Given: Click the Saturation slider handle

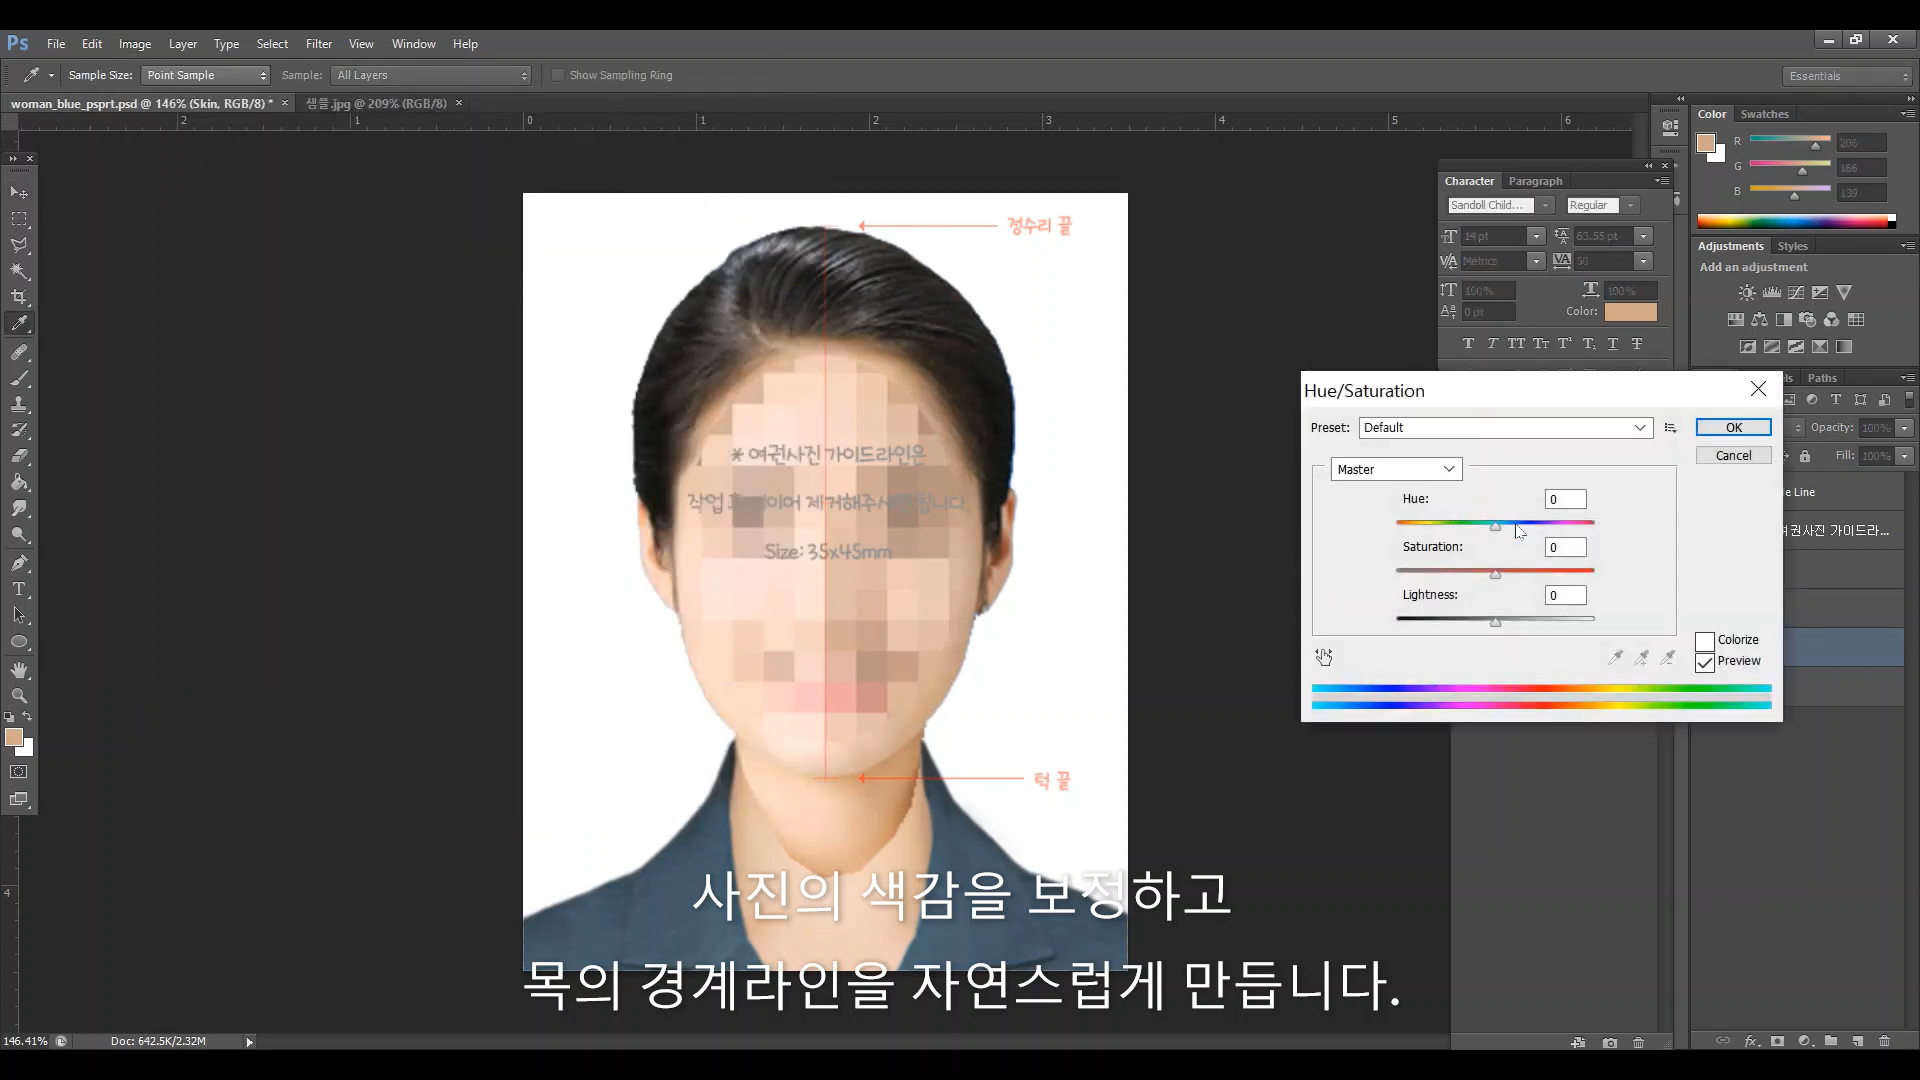Looking at the screenshot, I should tap(1495, 574).
